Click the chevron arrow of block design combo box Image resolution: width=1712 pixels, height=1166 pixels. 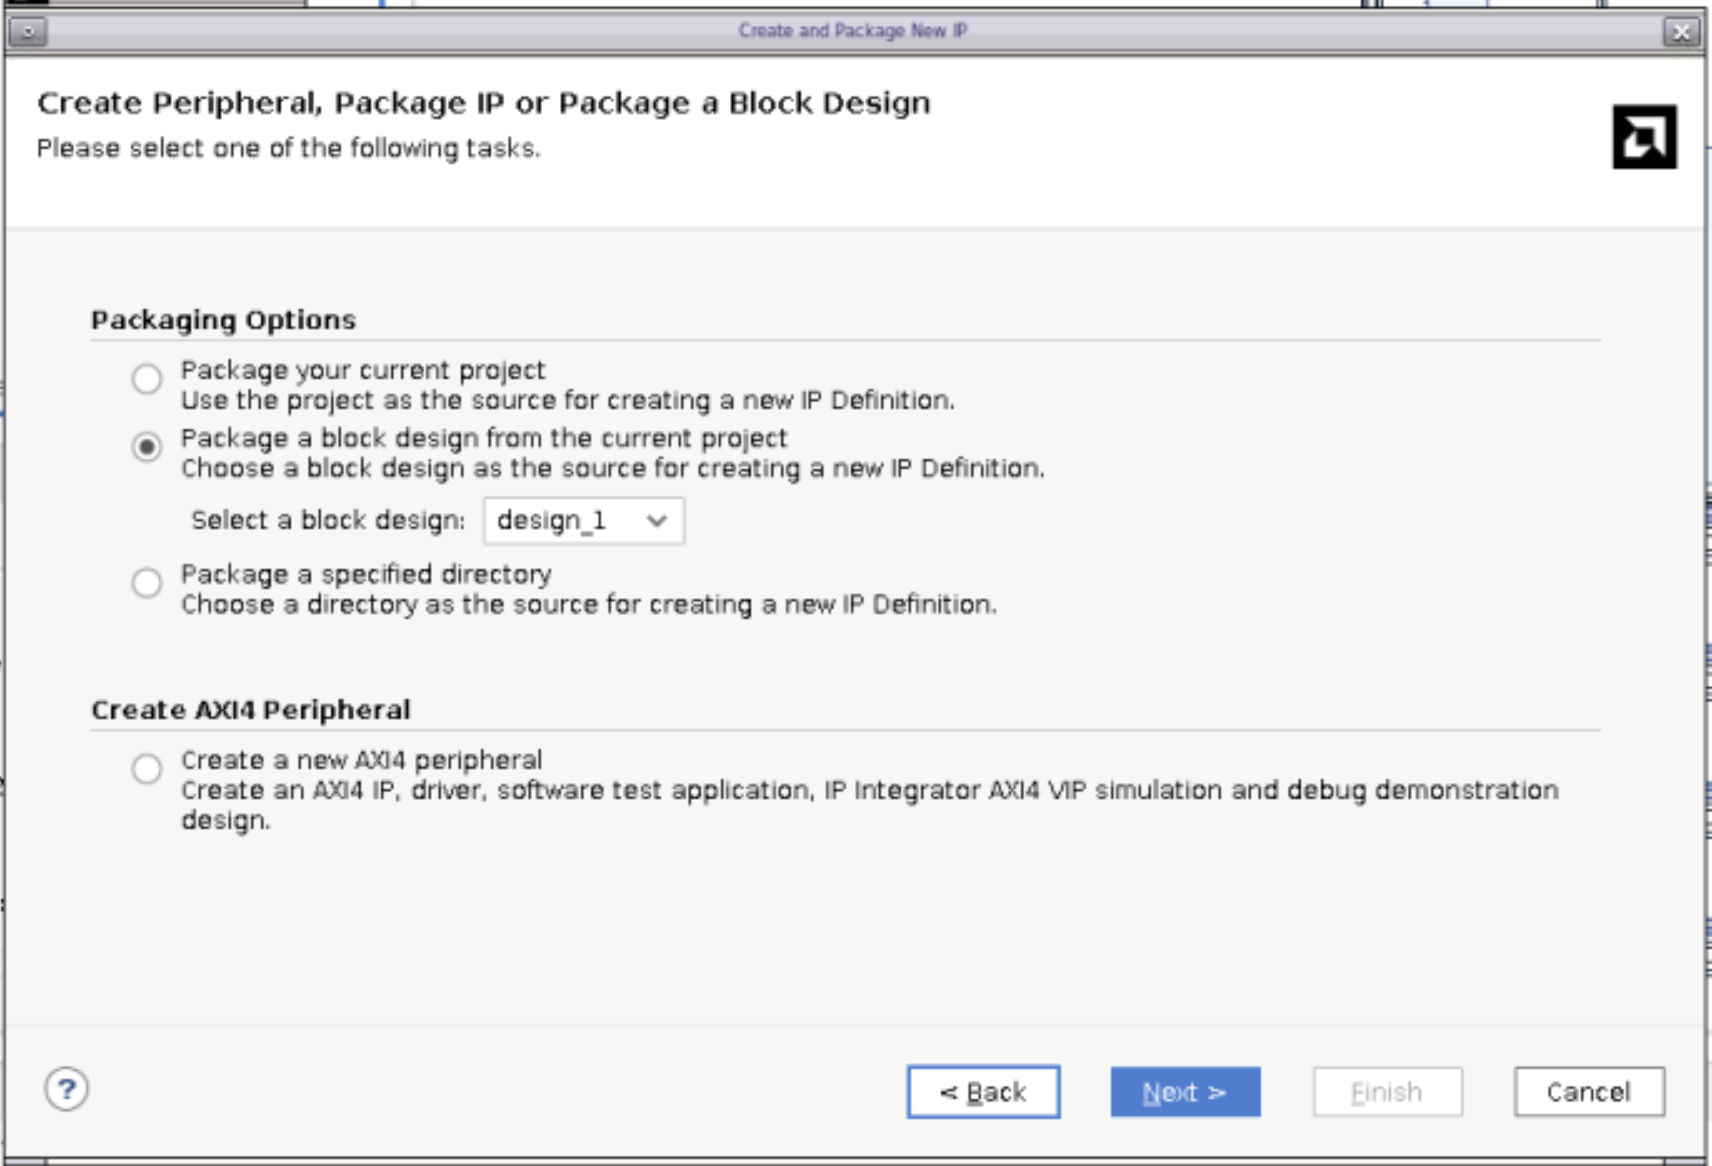[656, 521]
